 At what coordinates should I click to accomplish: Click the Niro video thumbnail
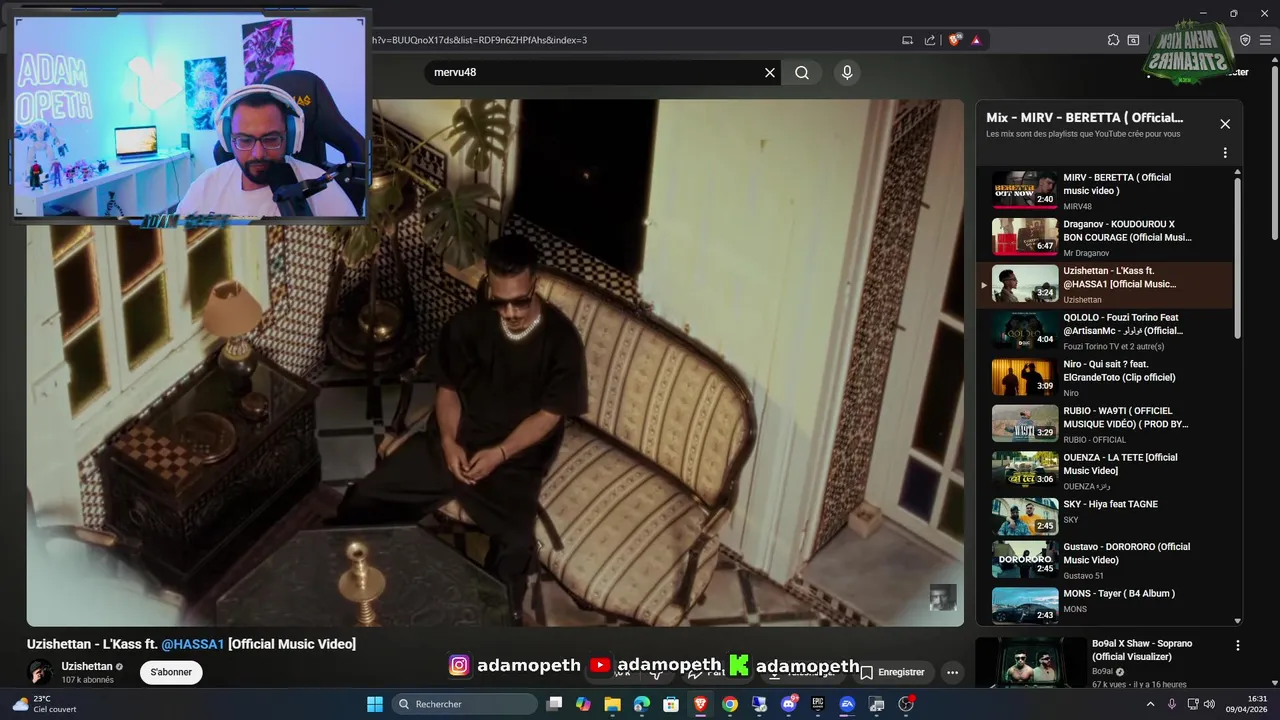click(1025, 377)
